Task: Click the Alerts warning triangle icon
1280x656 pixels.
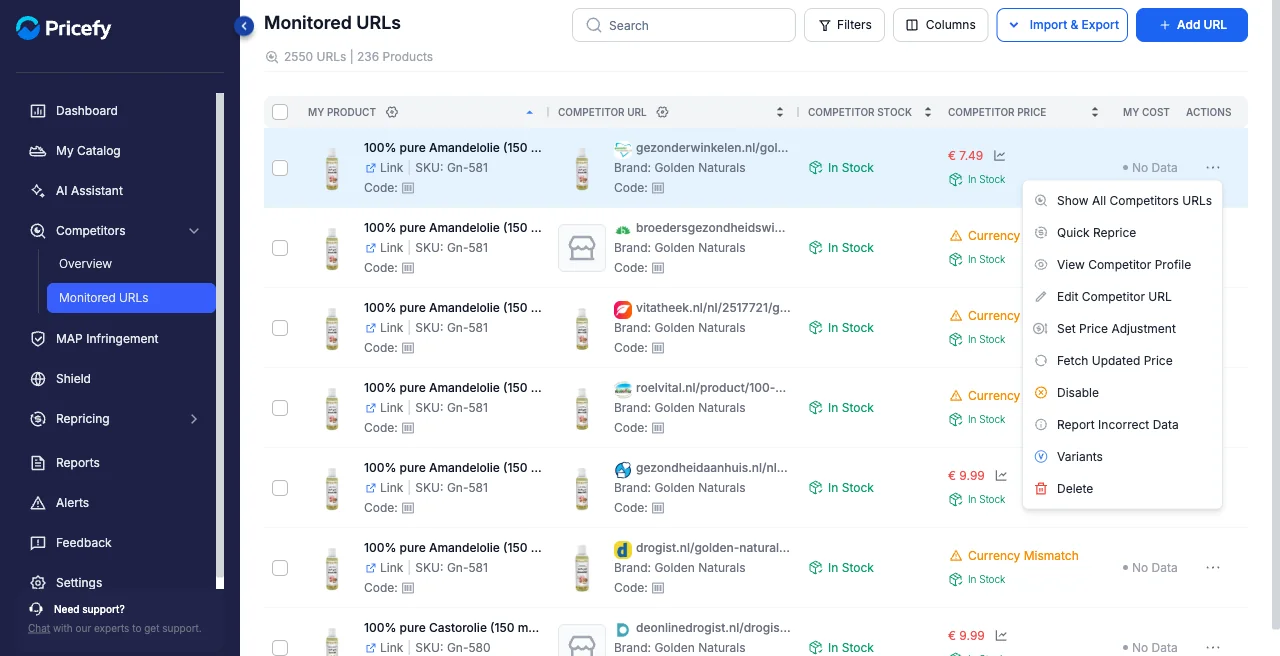Action: 38,503
